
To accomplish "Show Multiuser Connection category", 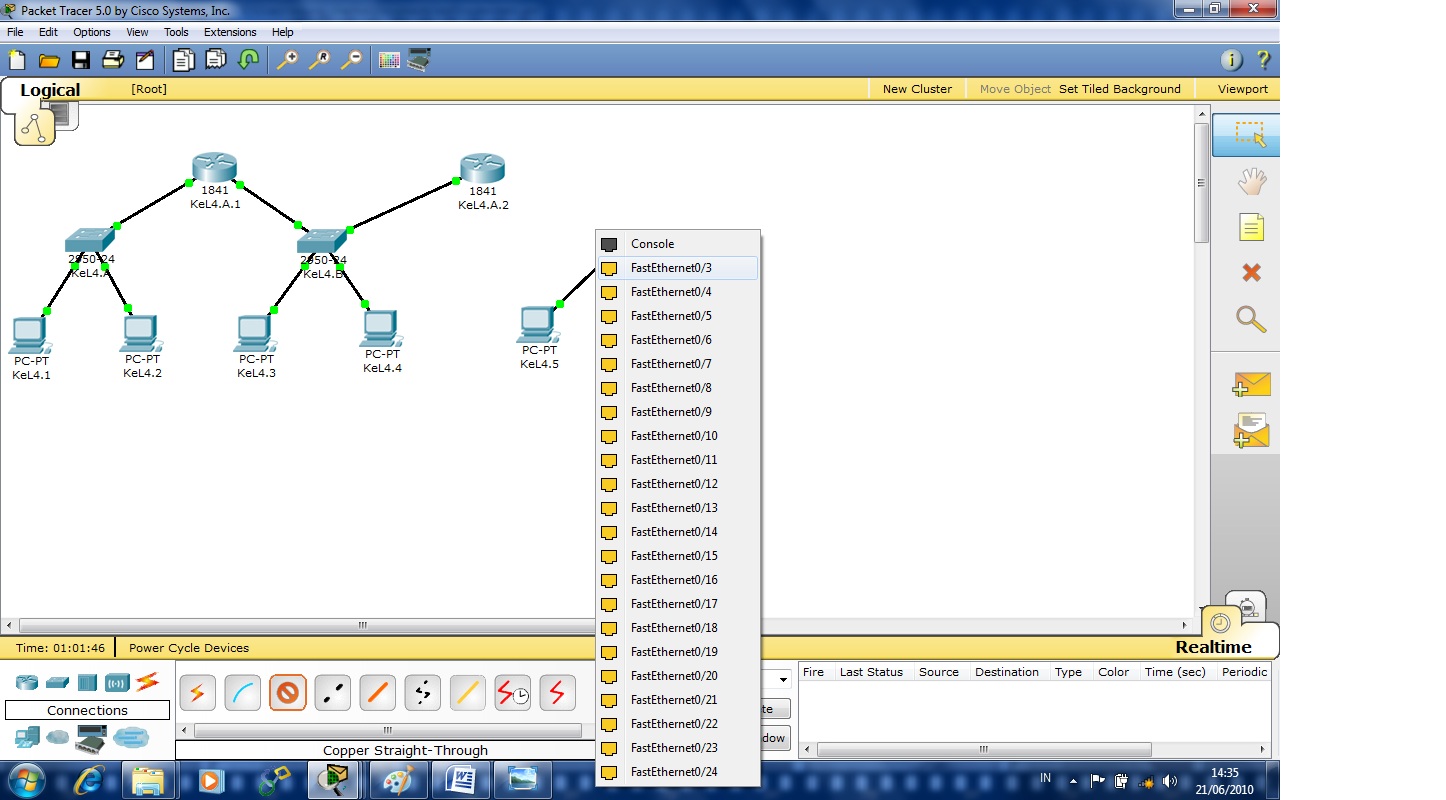I will click(x=131, y=739).
